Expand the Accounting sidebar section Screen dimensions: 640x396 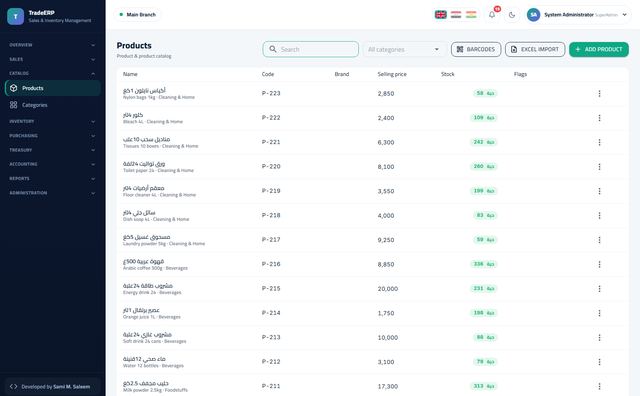(x=52, y=164)
